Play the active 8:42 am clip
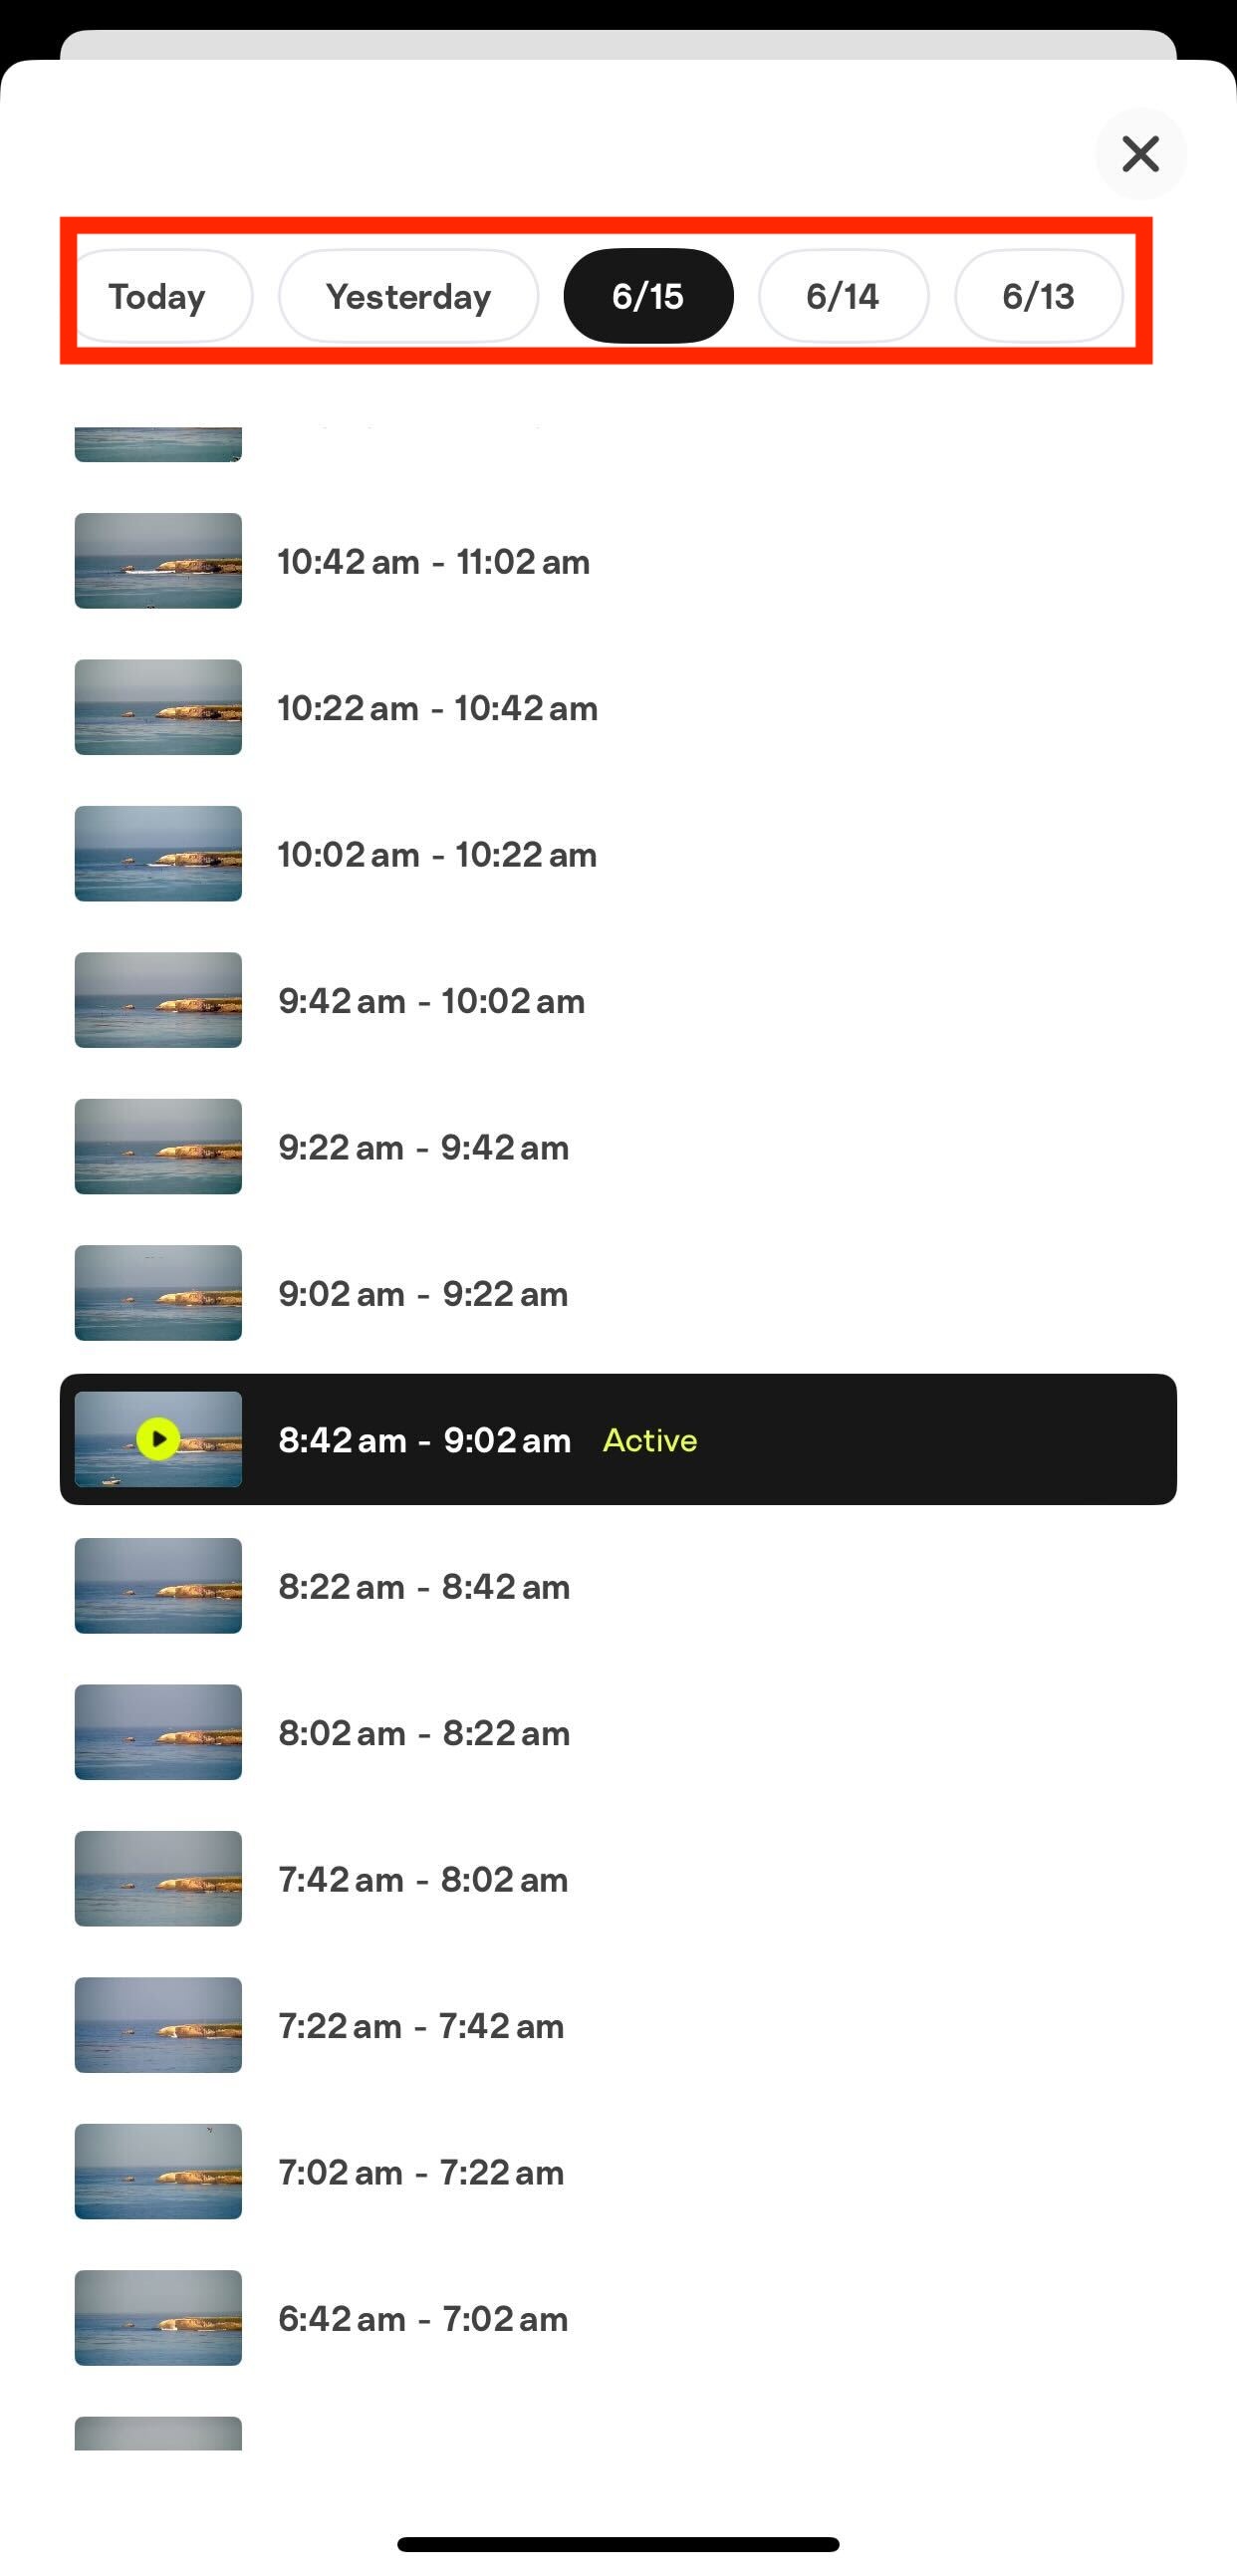The height and width of the screenshot is (2576, 1237). point(158,1439)
